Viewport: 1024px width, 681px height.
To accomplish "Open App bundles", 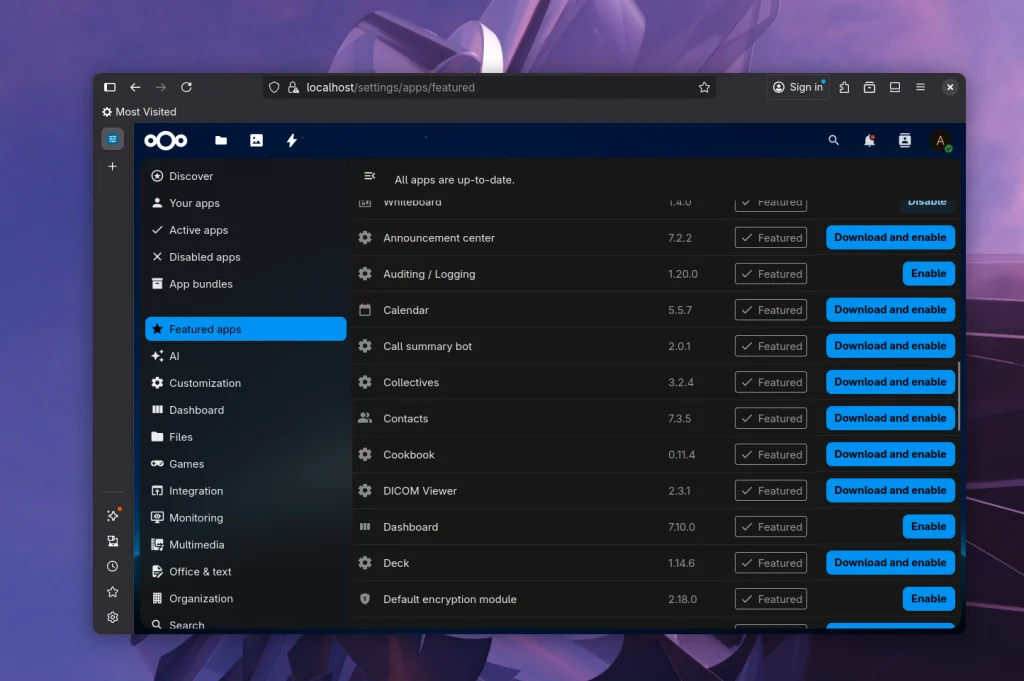I will click(x=246, y=283).
